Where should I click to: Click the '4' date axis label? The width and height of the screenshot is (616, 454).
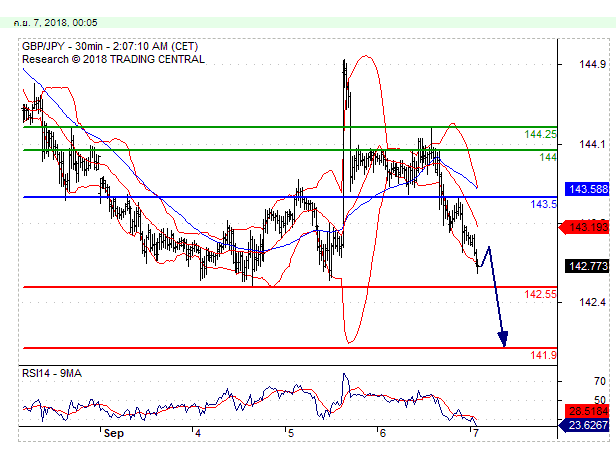198,434
